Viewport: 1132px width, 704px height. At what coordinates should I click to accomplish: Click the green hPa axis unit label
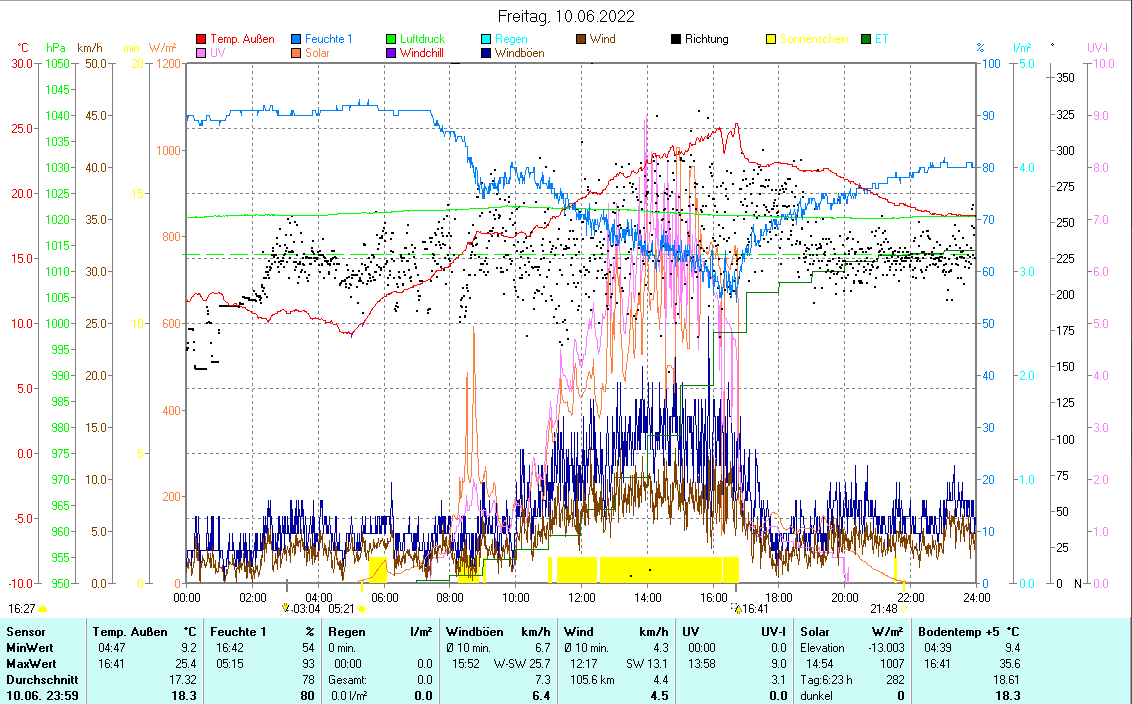click(56, 48)
